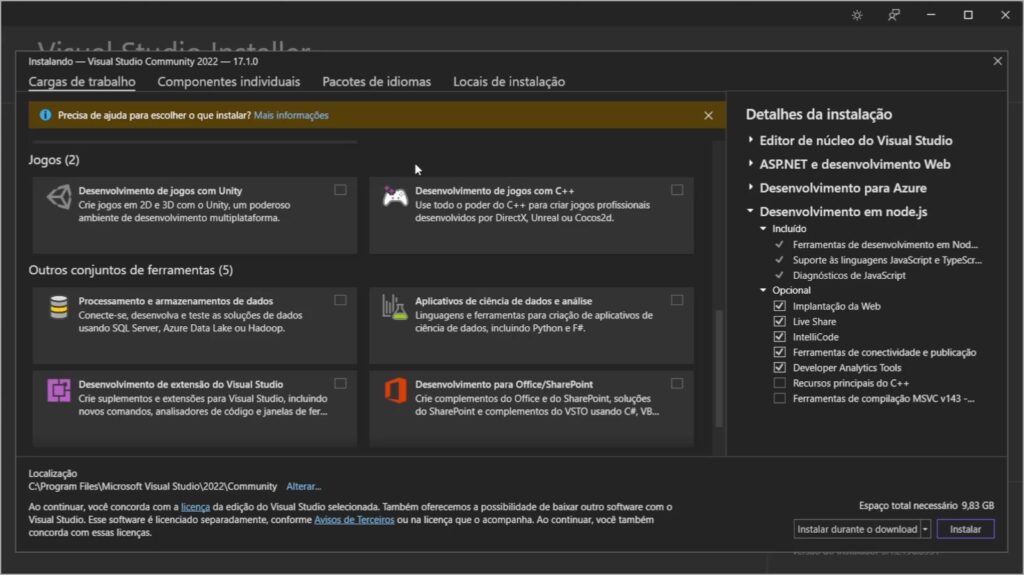The image size is (1024, 575).
Task: Enable Ferramentas de compilação MSVC v143 option
Action: (779, 398)
